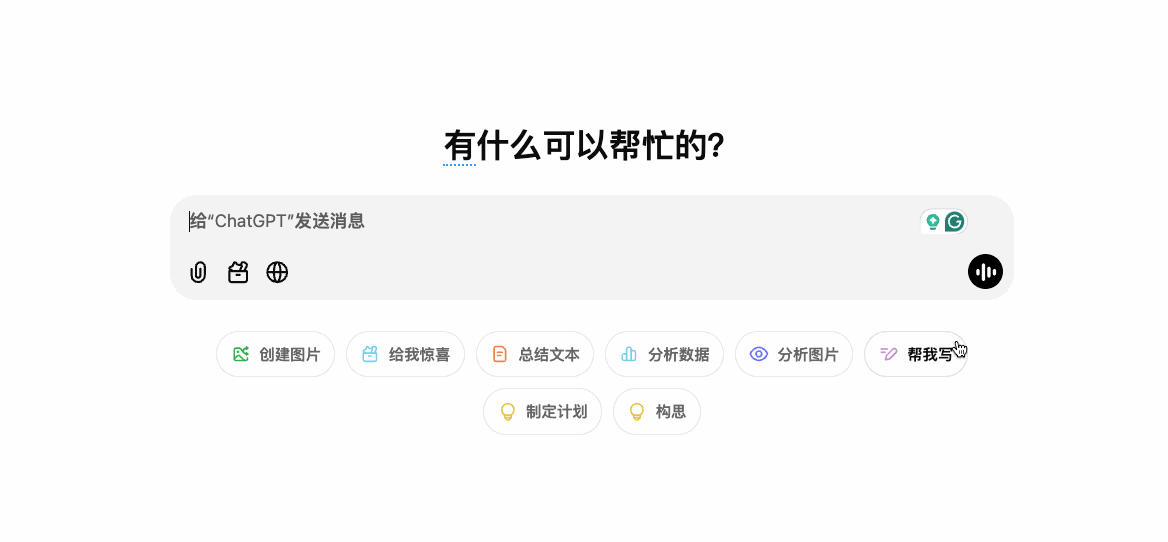Start voice mode with black waveform button
1168x542 pixels.
[985, 272]
